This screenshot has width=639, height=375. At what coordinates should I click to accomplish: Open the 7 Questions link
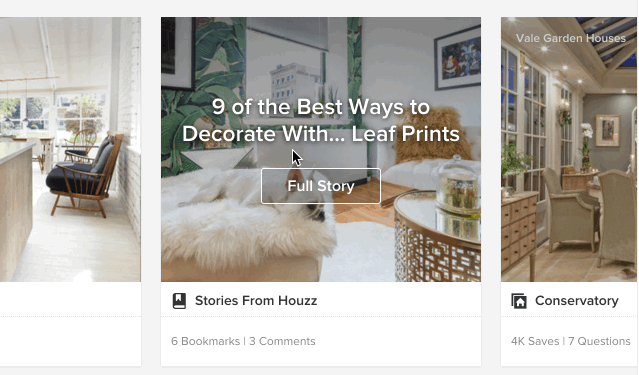tap(599, 341)
